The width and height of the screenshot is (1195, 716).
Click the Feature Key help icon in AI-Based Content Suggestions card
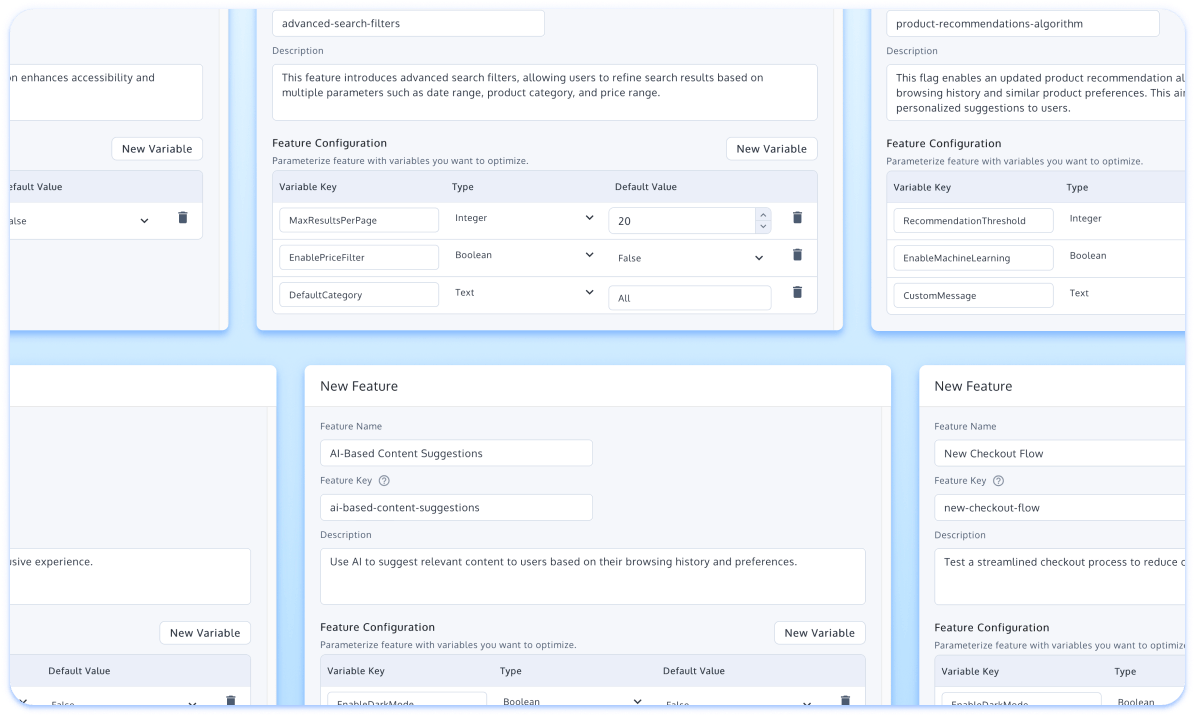click(x=384, y=480)
